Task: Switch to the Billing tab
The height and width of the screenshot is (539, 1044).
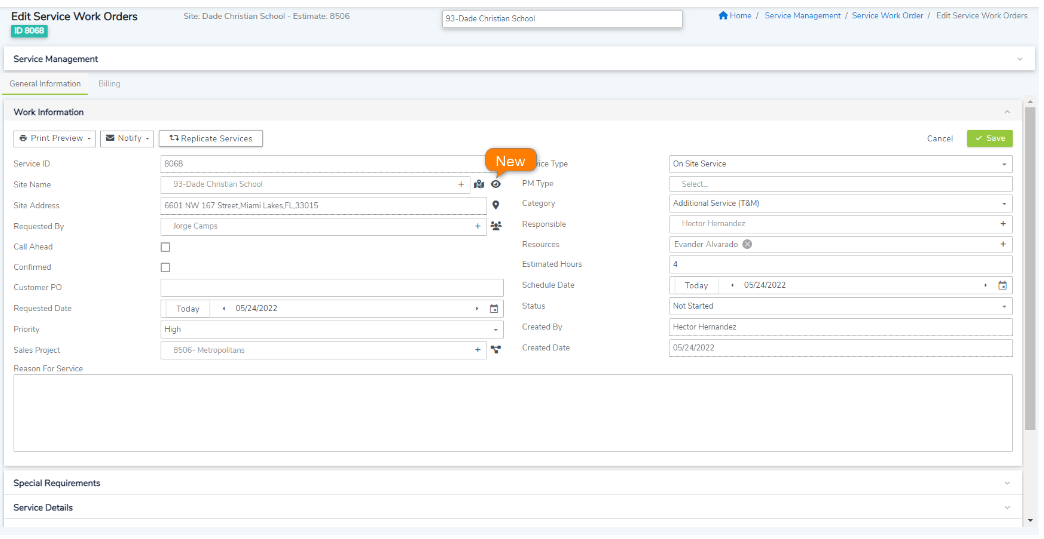Action: (x=109, y=84)
